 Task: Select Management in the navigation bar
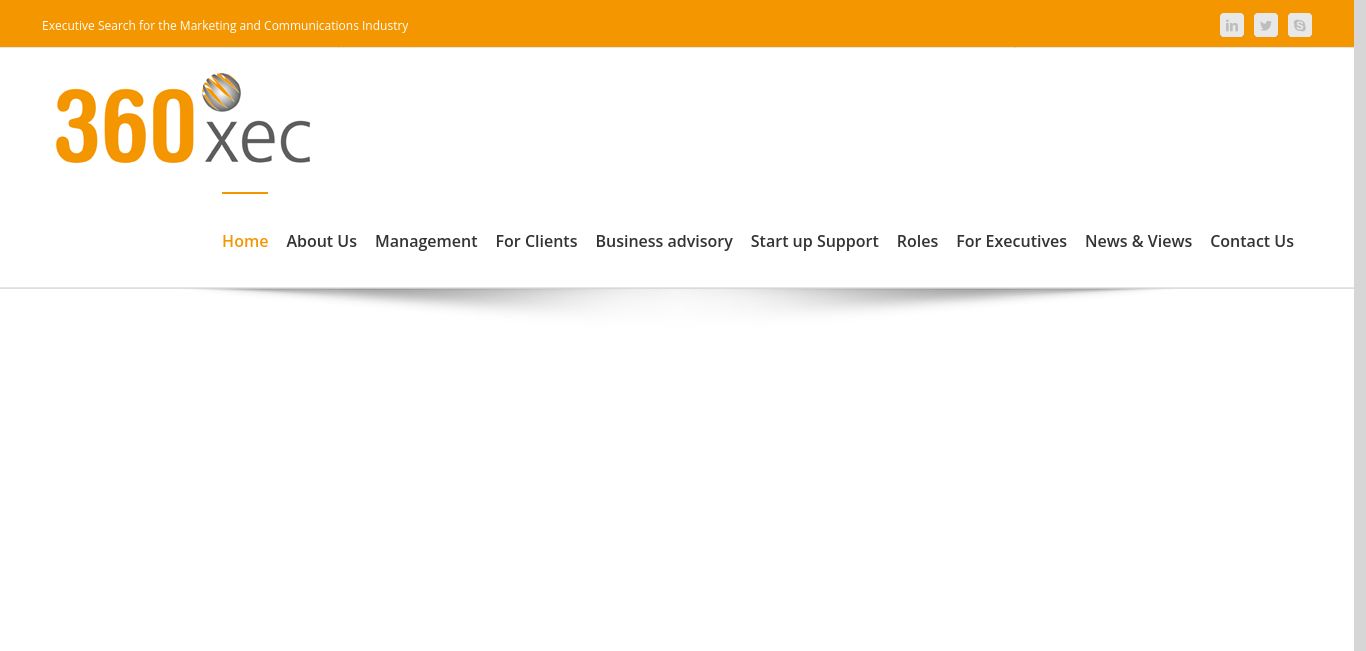[426, 241]
